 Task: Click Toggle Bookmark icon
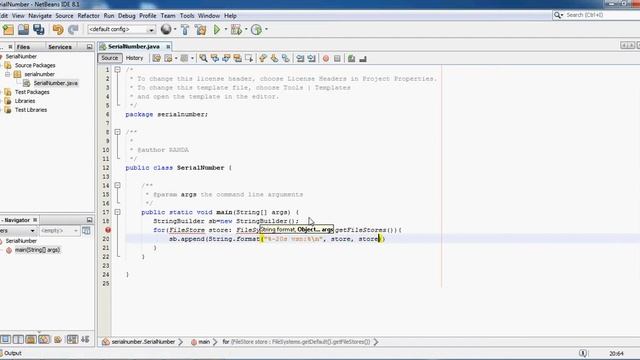pyautogui.click(x=286, y=59)
